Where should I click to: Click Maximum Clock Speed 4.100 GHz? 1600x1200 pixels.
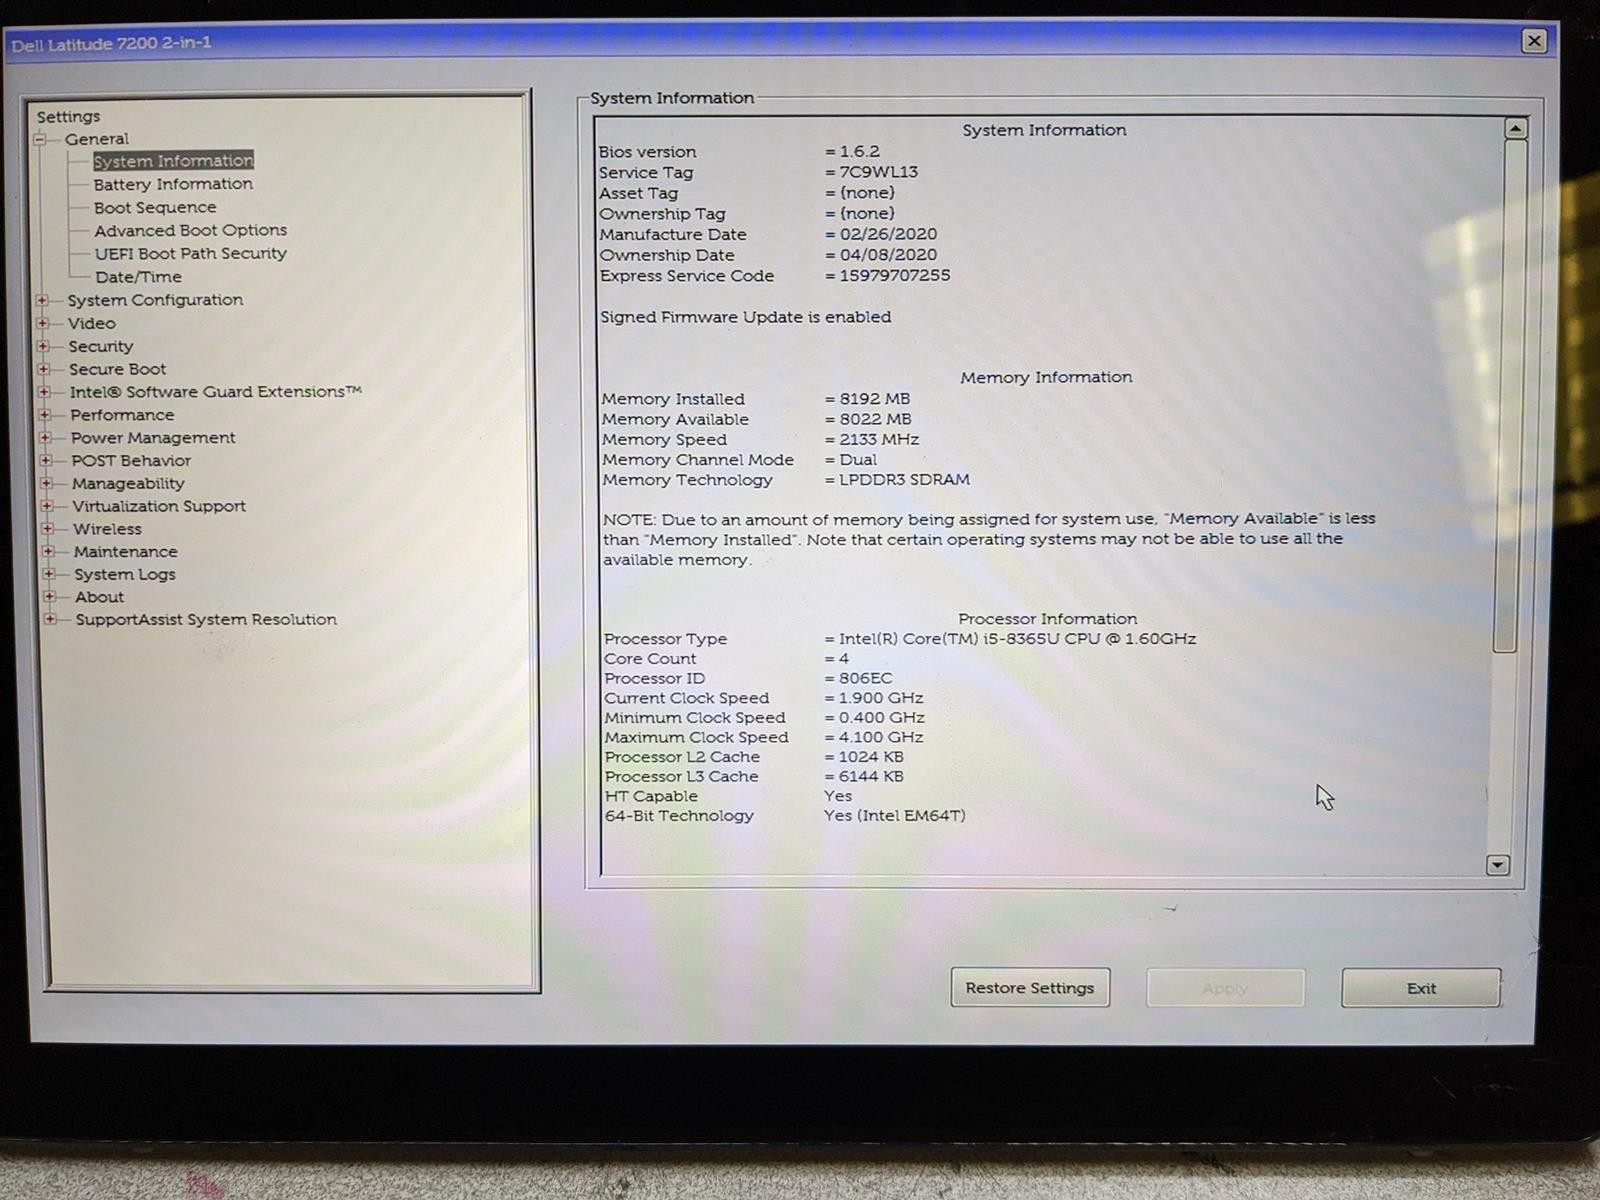[880, 738]
